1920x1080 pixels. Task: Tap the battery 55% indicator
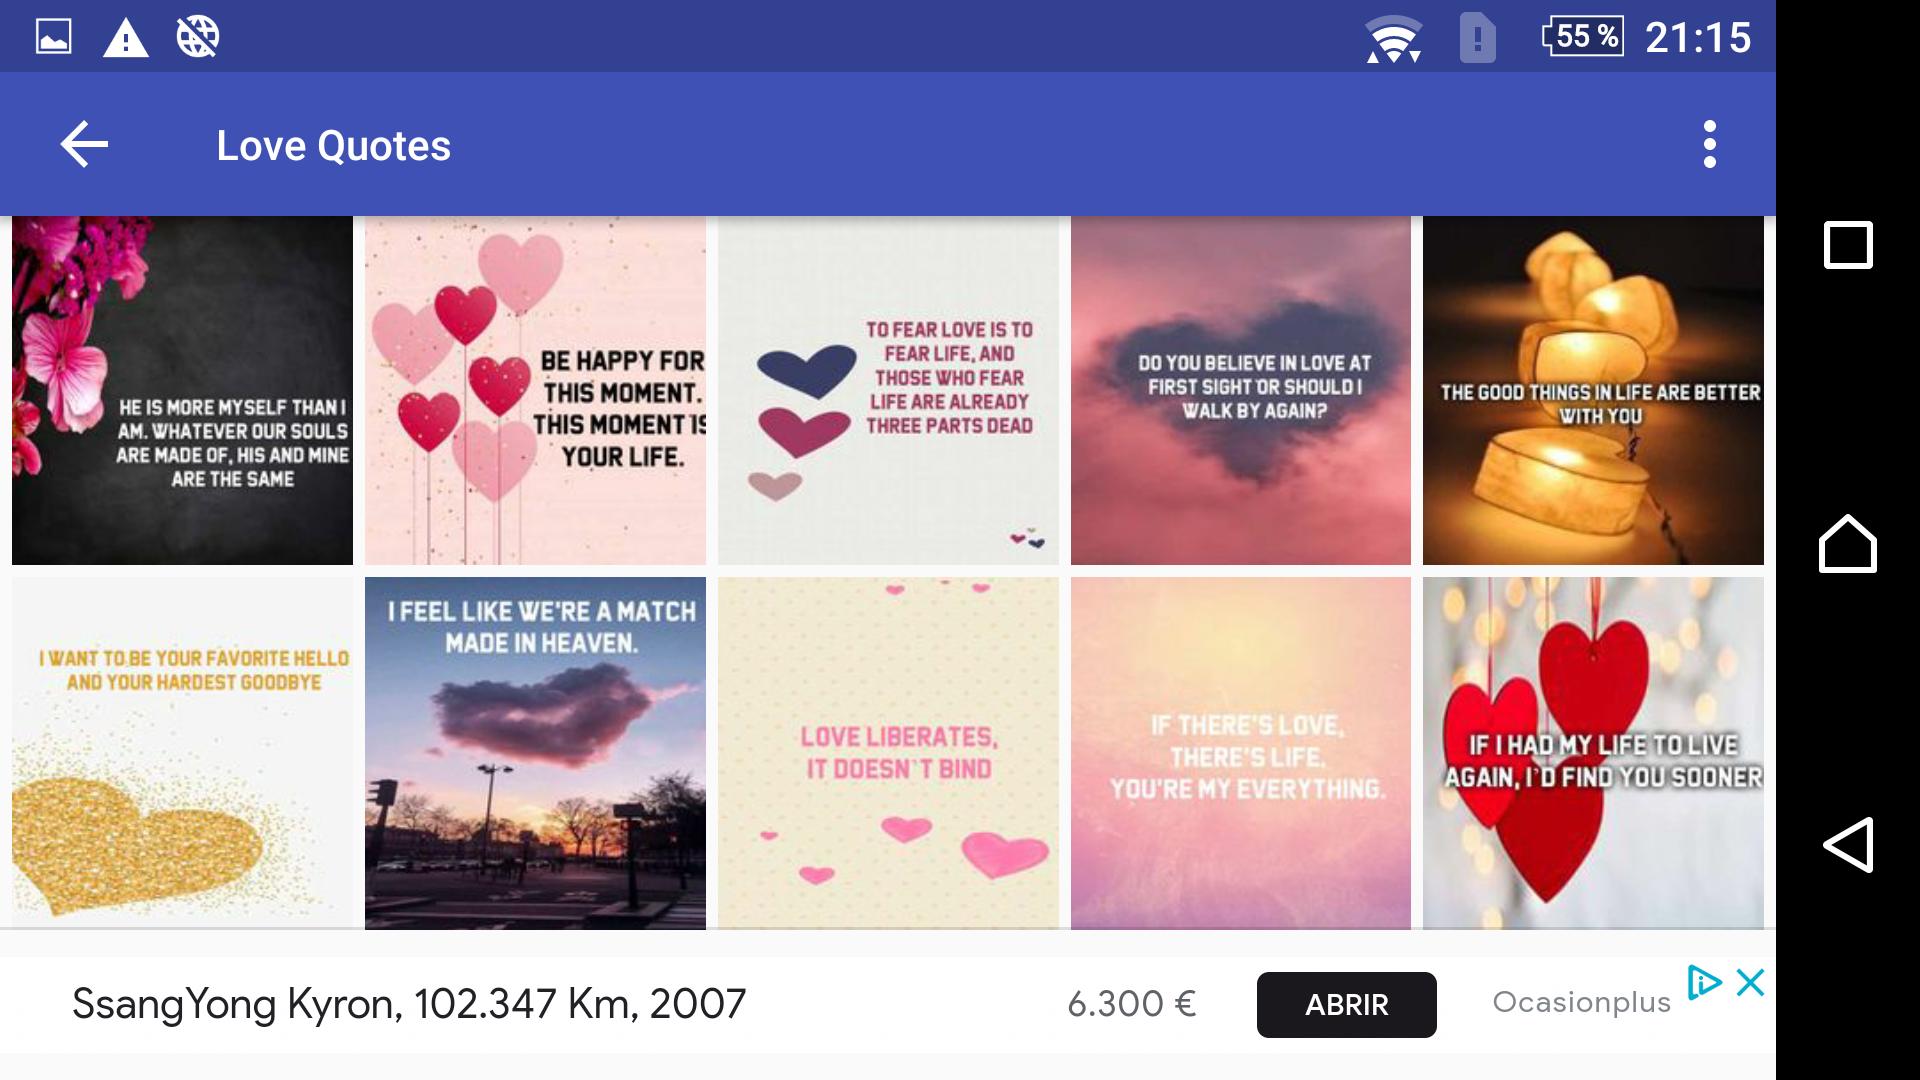coord(1583,36)
